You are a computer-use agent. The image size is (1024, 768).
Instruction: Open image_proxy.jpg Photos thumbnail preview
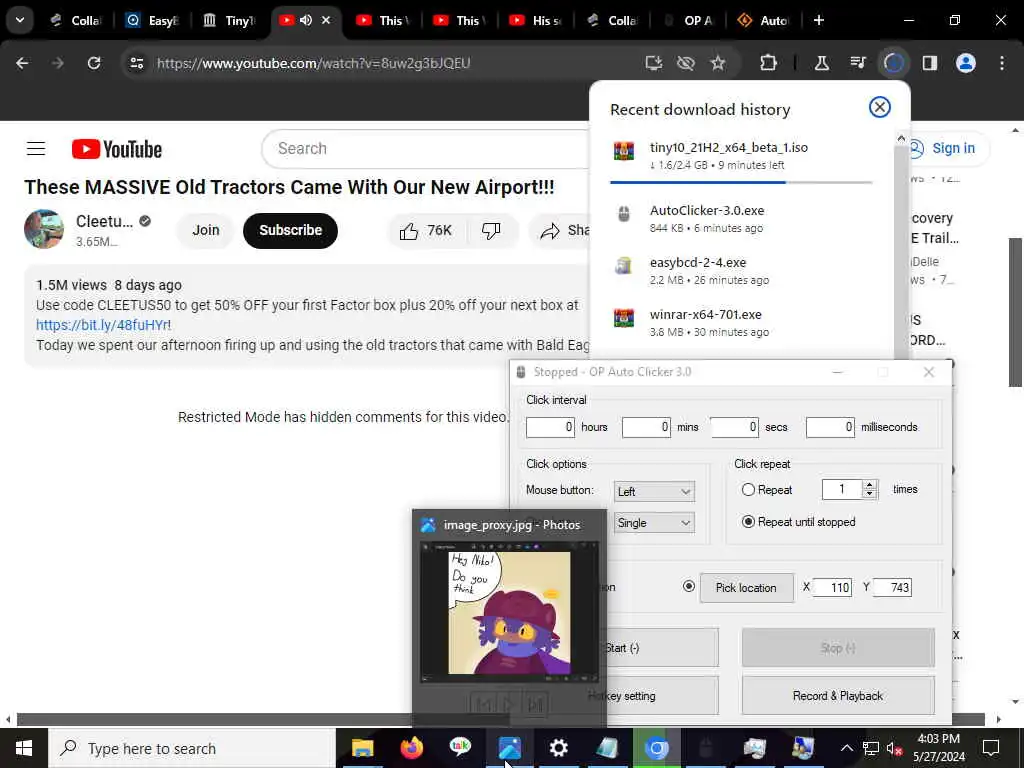point(509,612)
